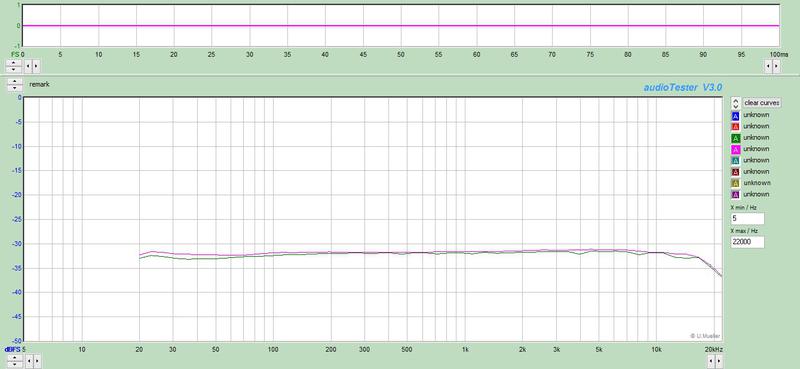This screenshot has height=369, width=800.
Task: Click the X min / Hz field
Action: (747, 218)
